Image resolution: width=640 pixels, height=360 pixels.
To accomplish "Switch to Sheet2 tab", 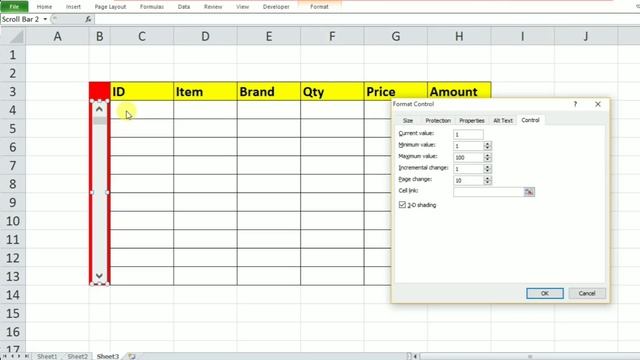I will [78, 356].
